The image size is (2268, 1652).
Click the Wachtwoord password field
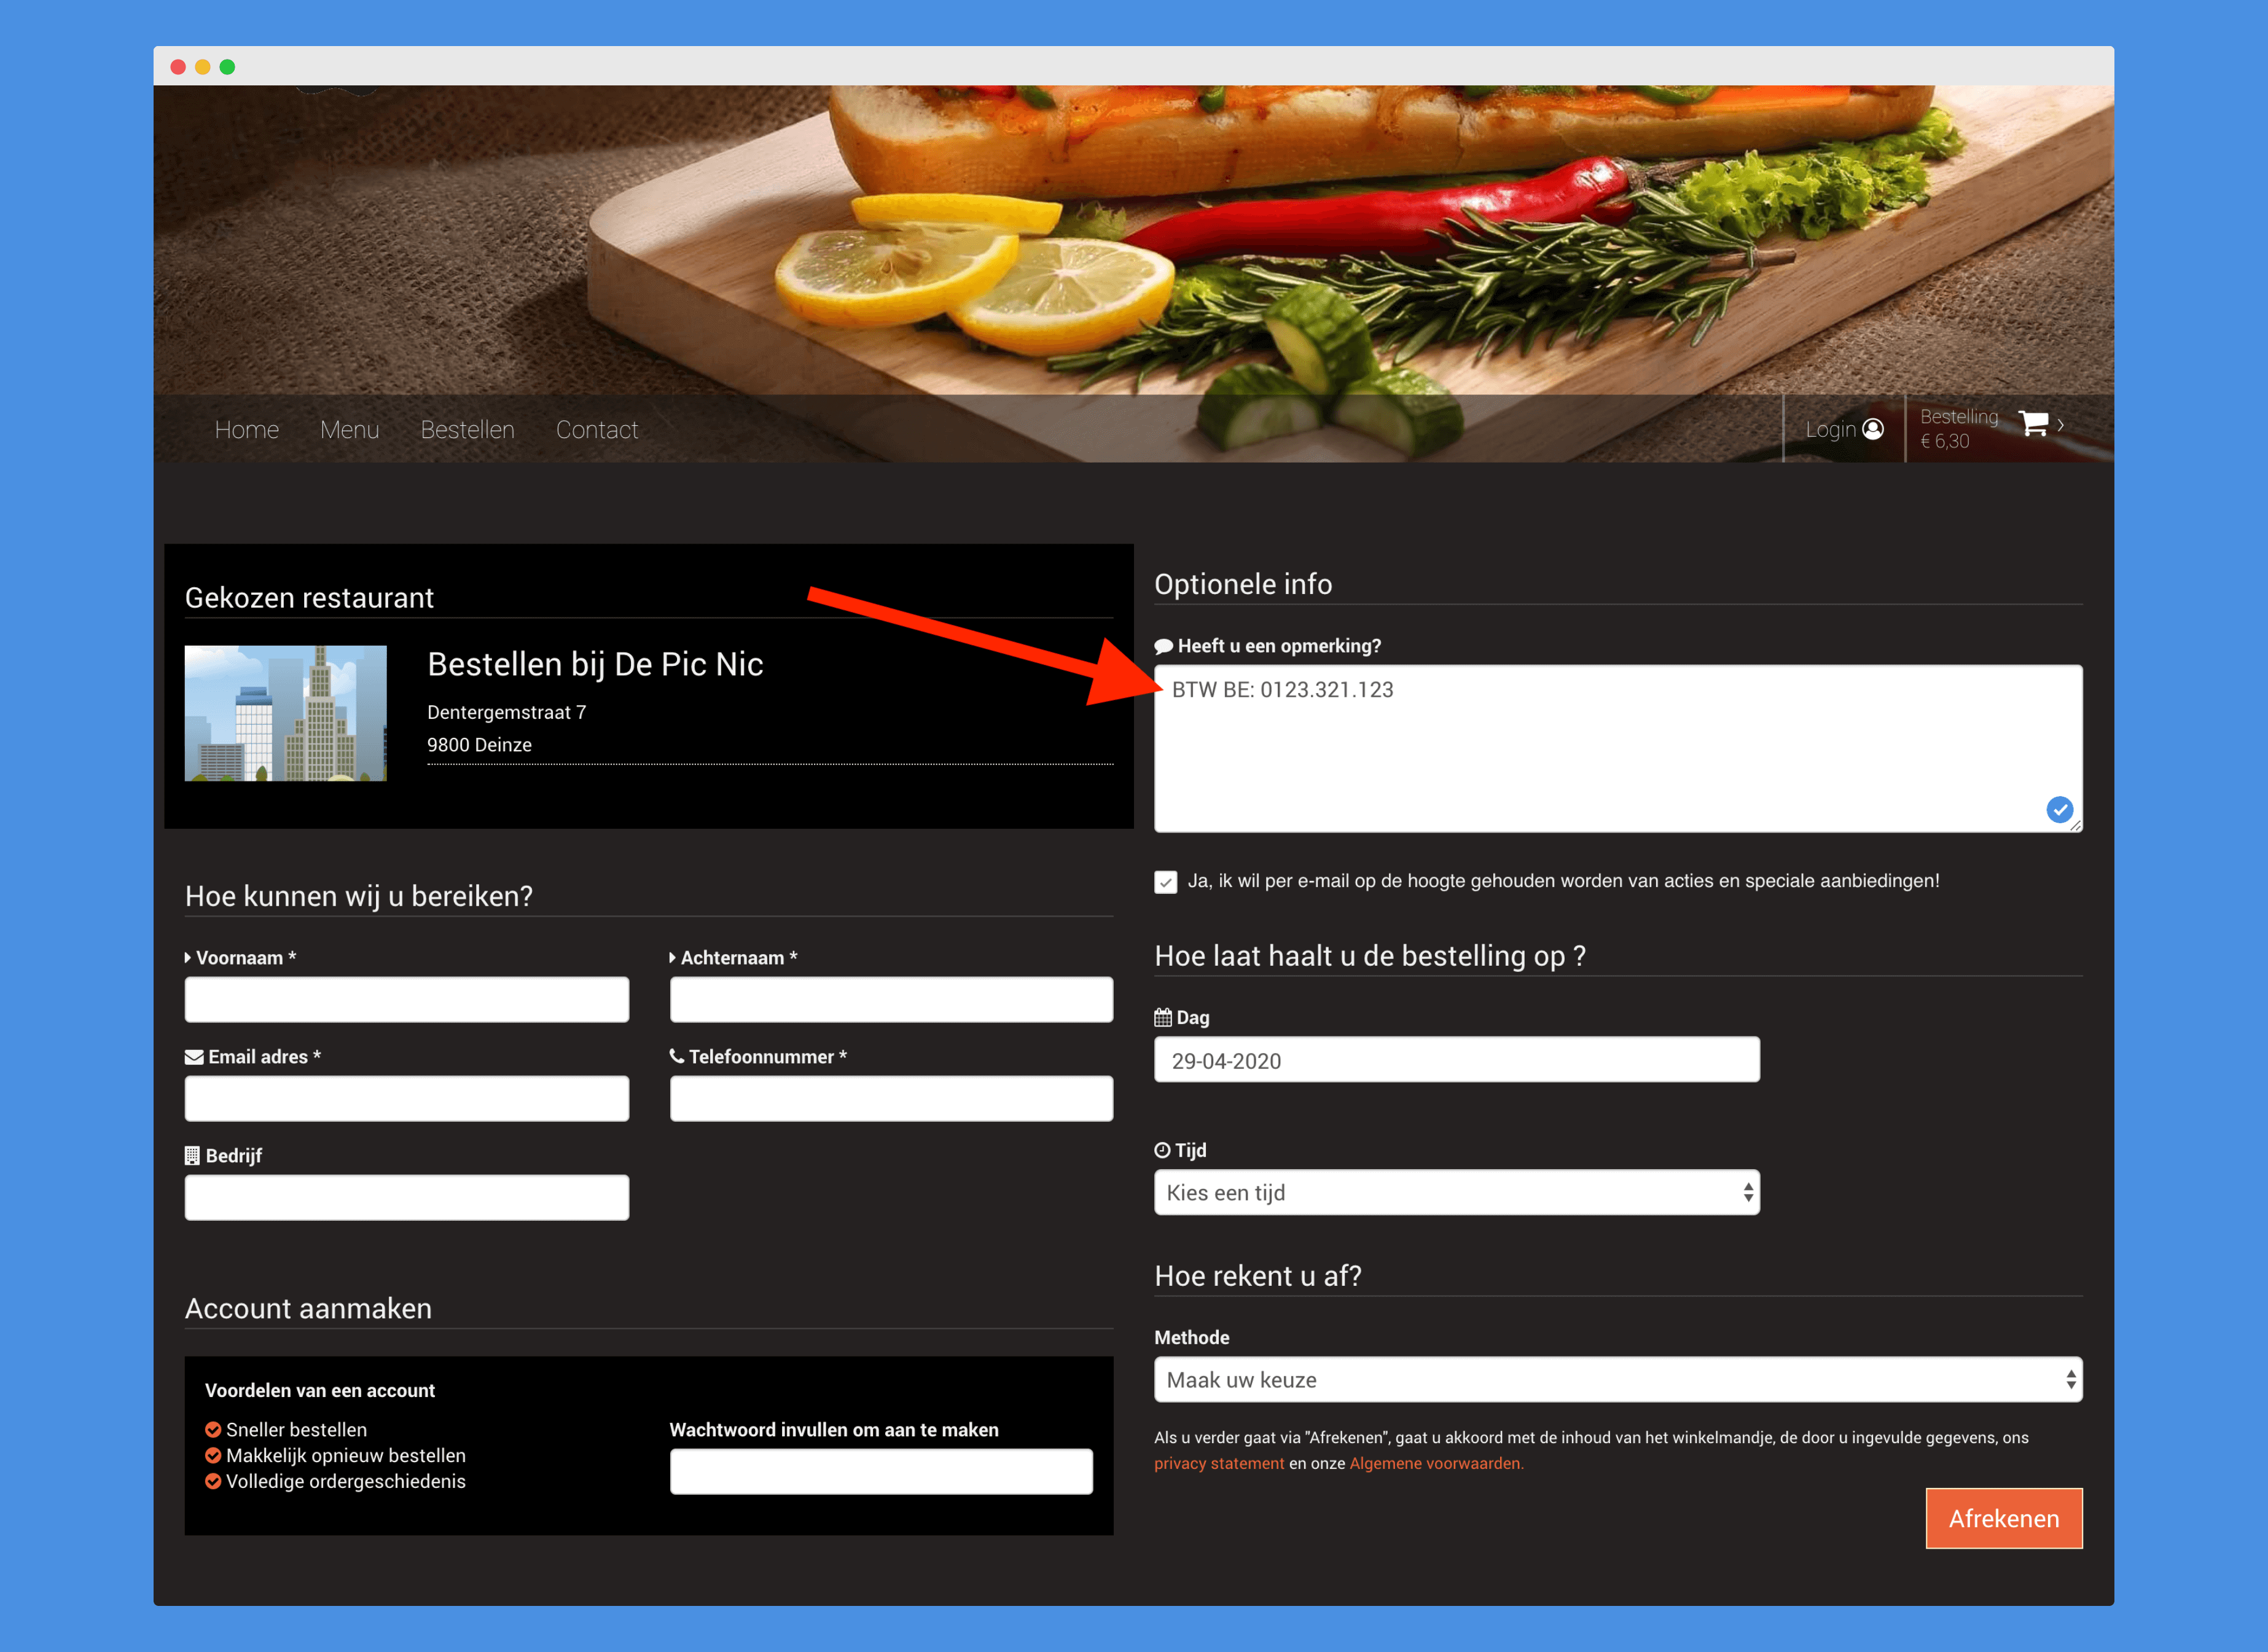(881, 1472)
